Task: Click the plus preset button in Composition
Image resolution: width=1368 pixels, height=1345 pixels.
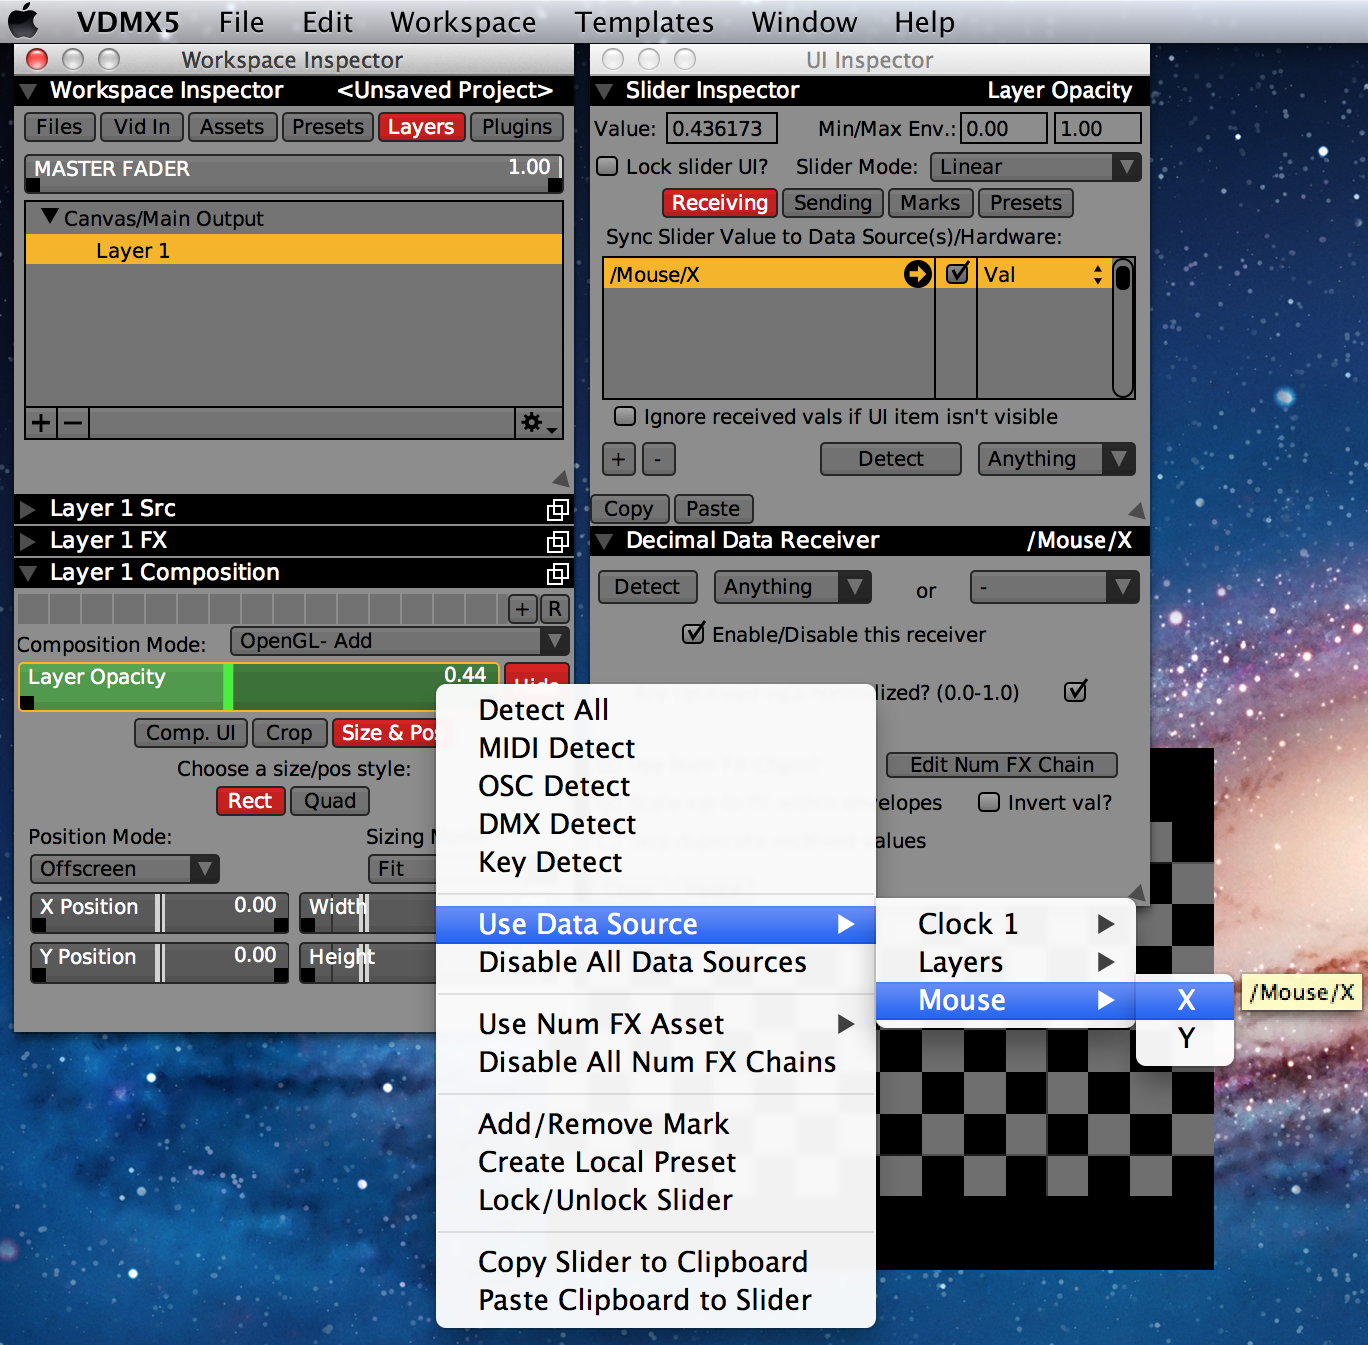Action: [x=523, y=609]
